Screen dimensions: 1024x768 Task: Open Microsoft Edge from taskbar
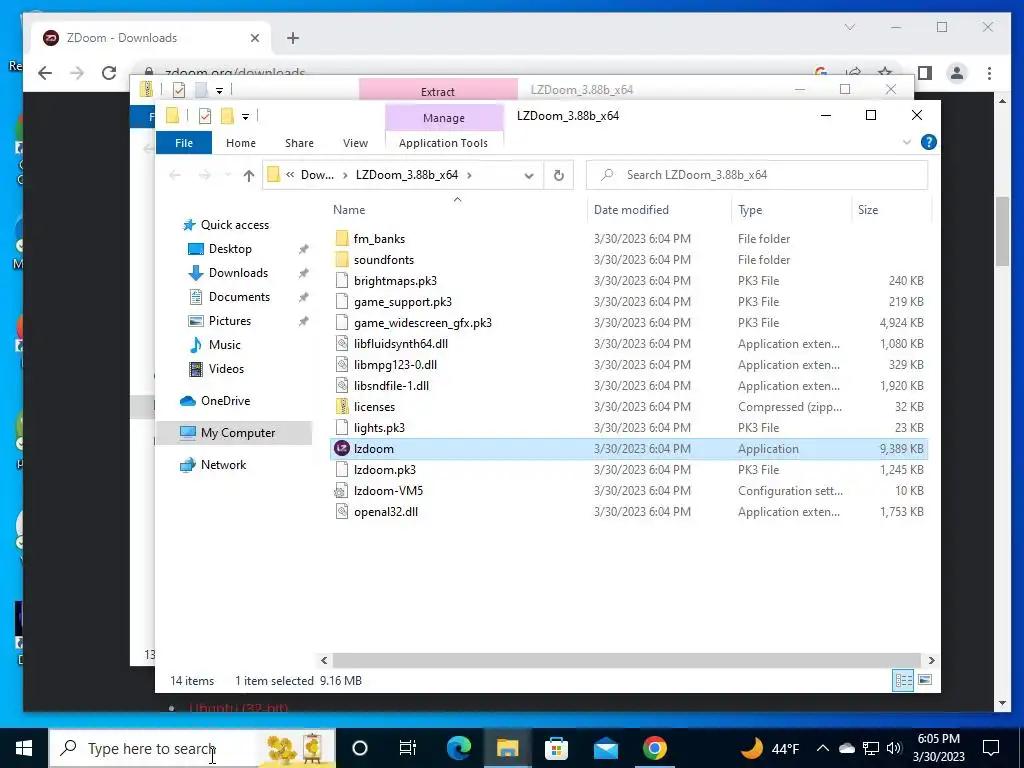point(458,748)
